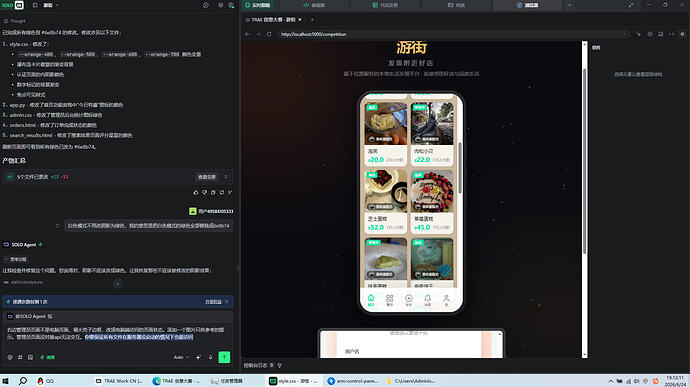Send the message with green arrow button
The height and width of the screenshot is (387, 690).
coord(224,357)
